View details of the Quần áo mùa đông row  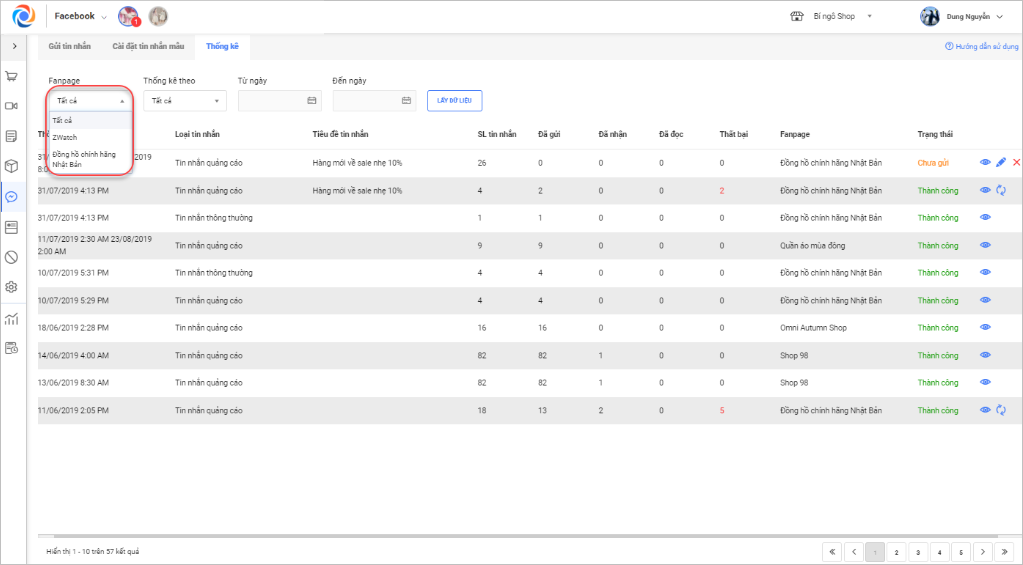(985, 245)
